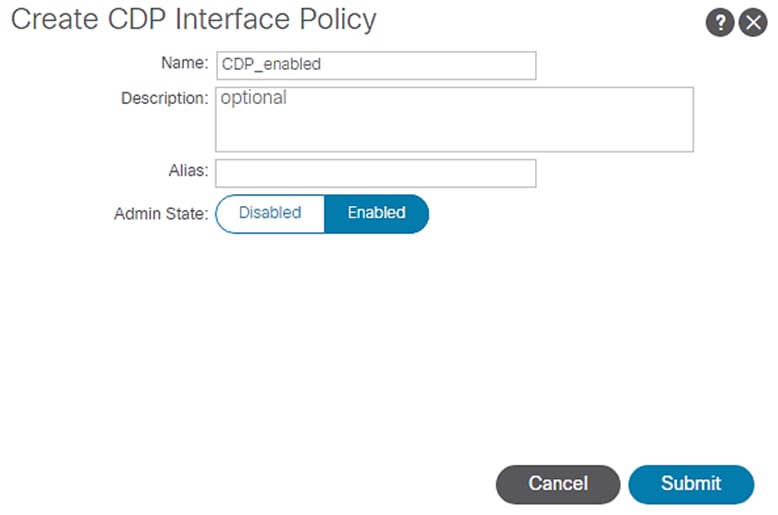Select the Enabled admin state option
The image size is (778, 515).
[x=376, y=213]
